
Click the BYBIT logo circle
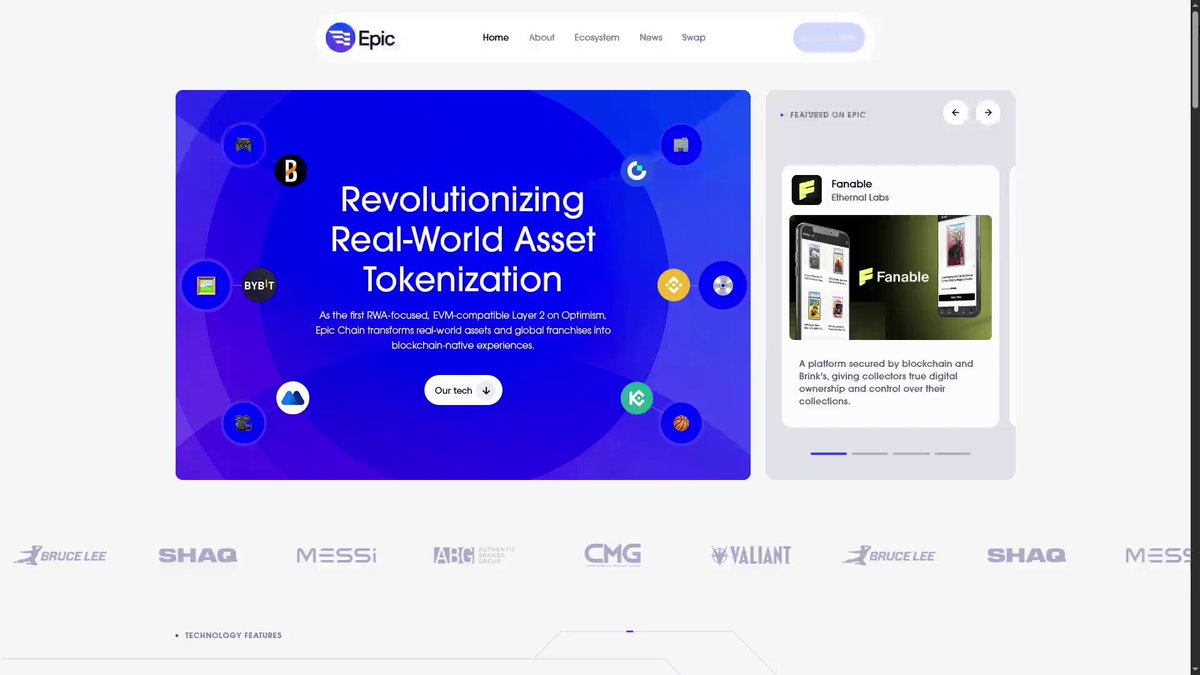point(259,286)
